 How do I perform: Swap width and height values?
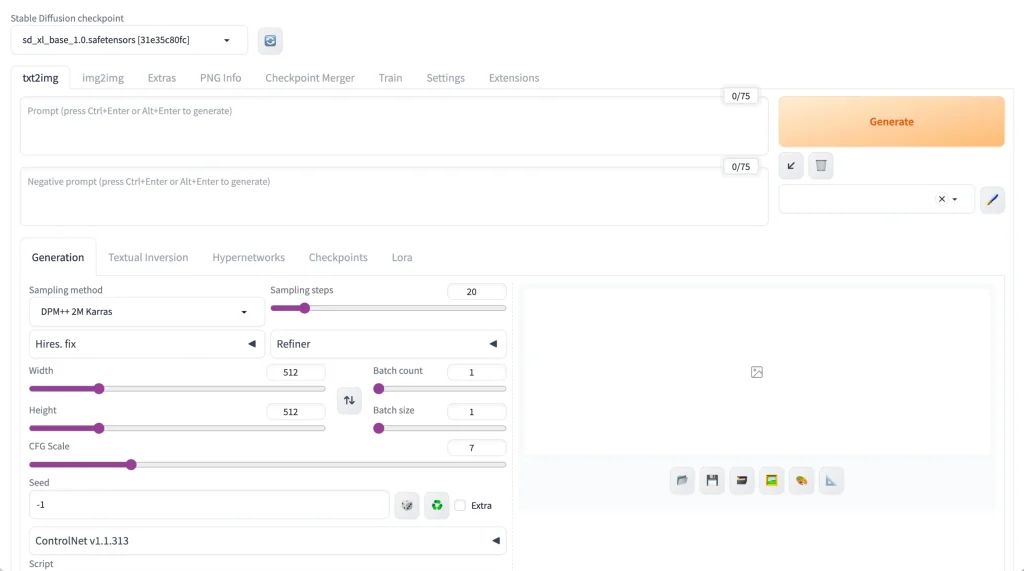pos(349,400)
